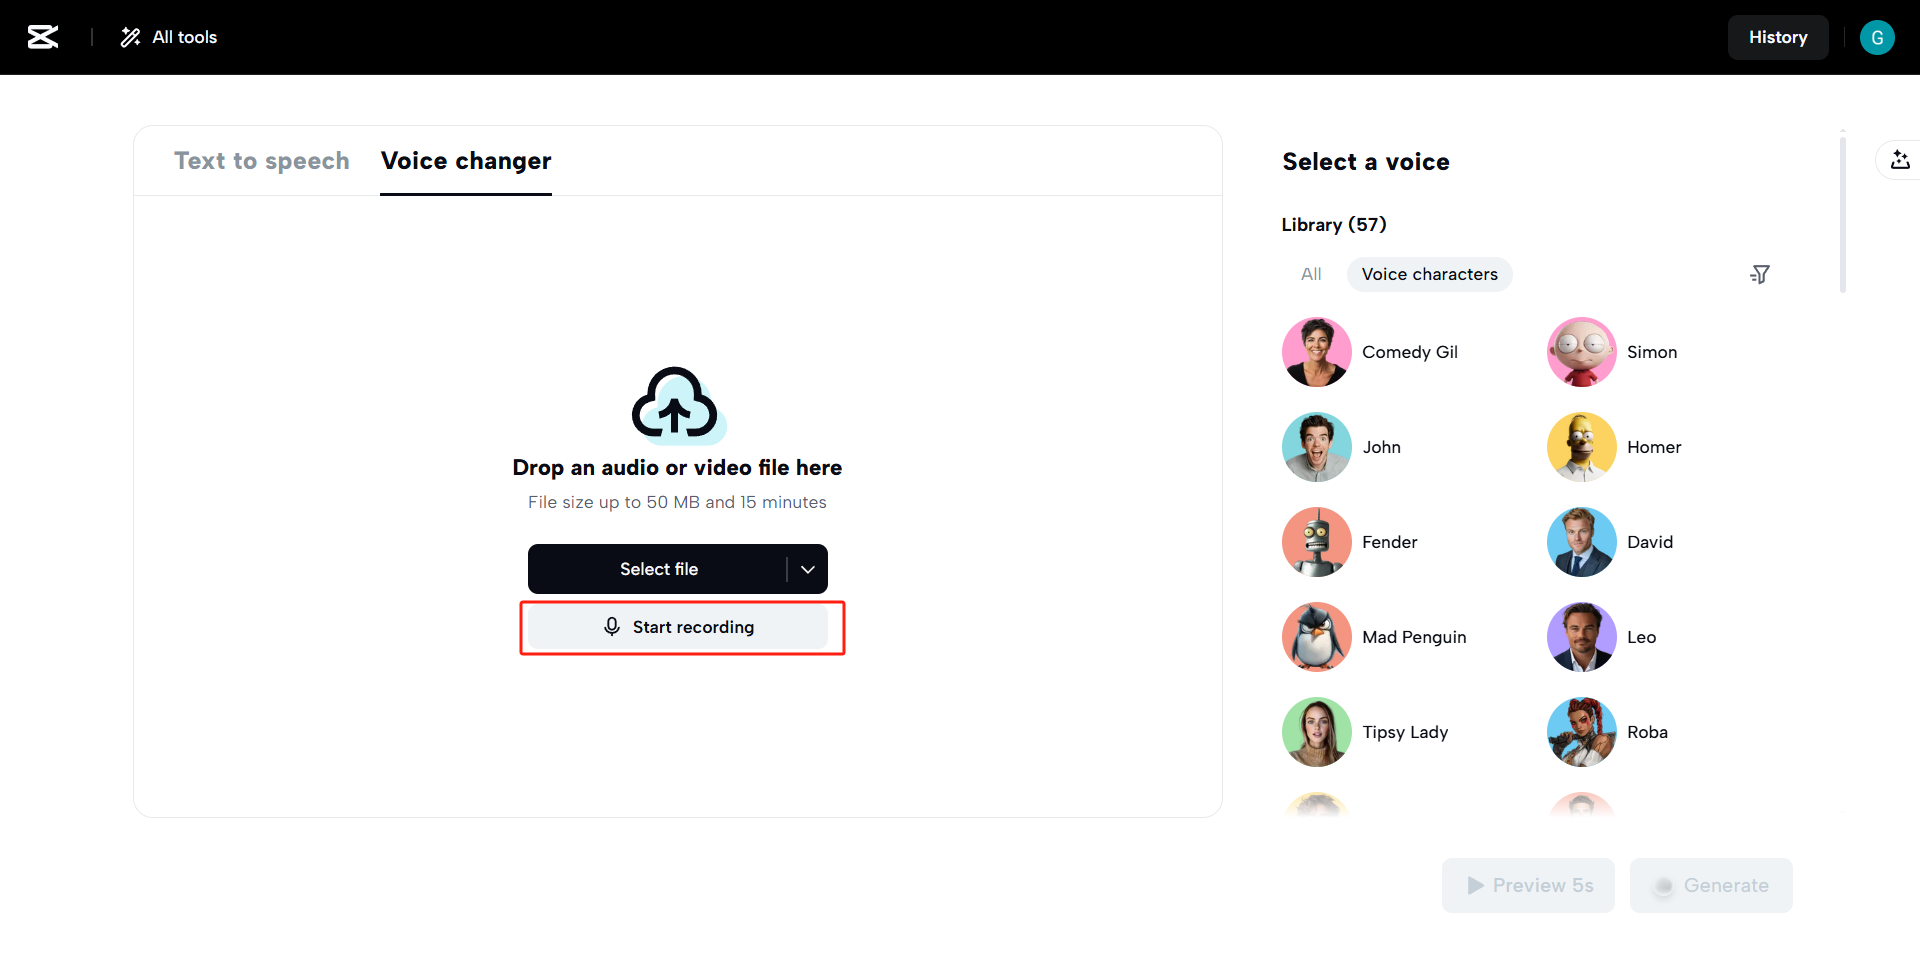Open the All tools menu
The height and width of the screenshot is (953, 1920).
pyautogui.click(x=169, y=37)
